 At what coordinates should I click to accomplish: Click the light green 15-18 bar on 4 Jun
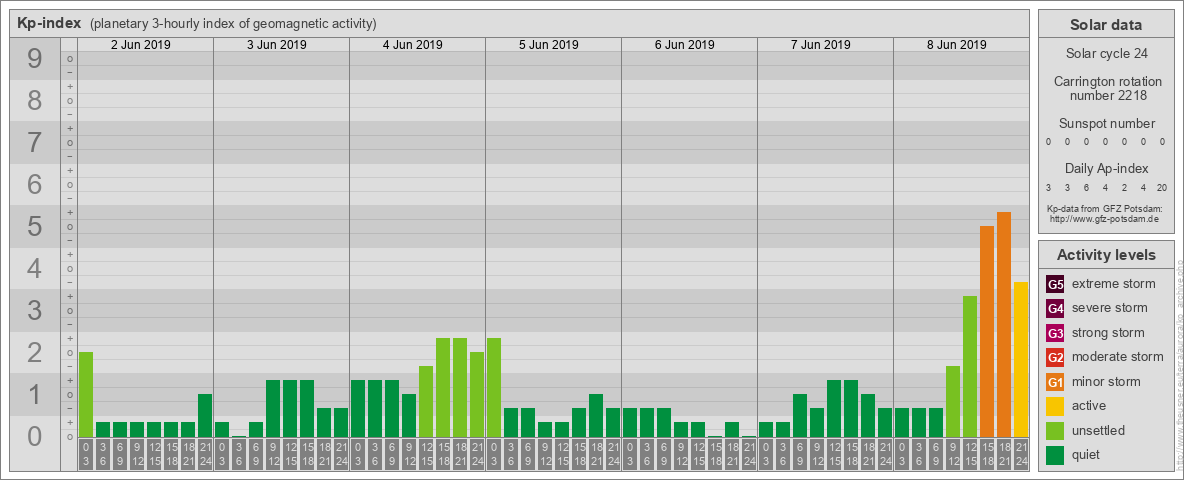(443, 387)
